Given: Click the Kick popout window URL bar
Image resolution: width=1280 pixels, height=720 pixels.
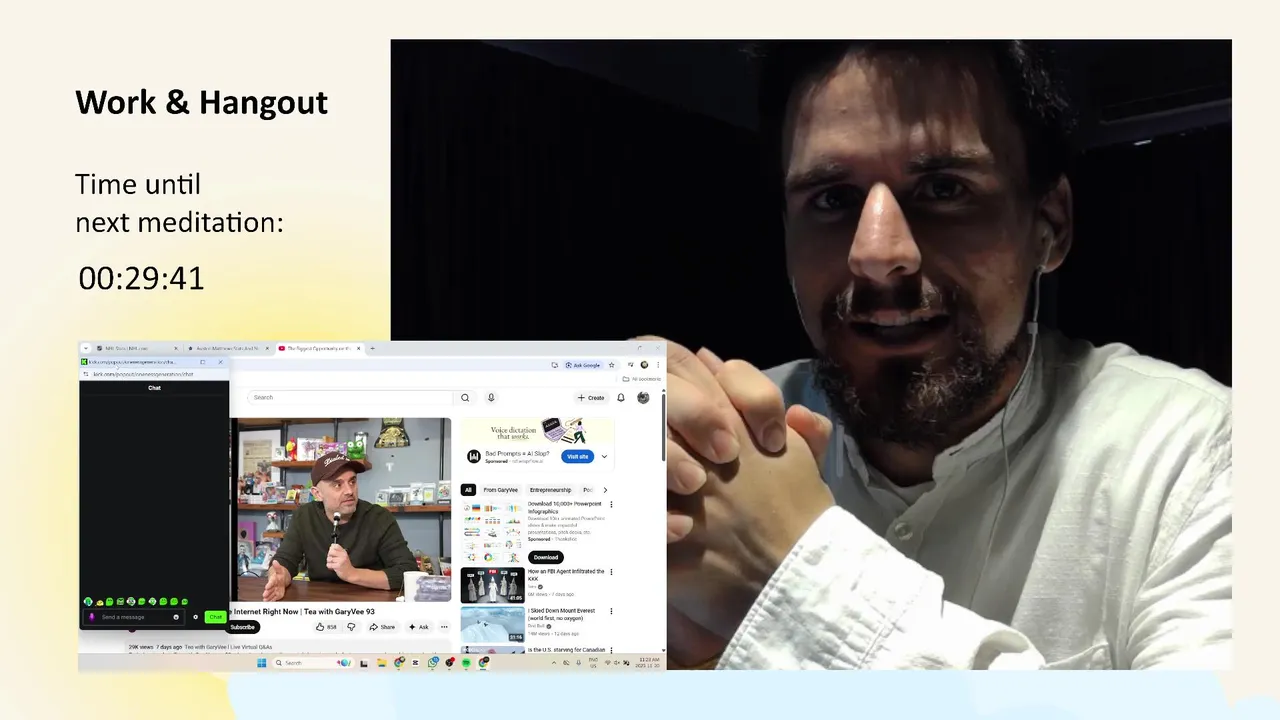Looking at the screenshot, I should [155, 374].
